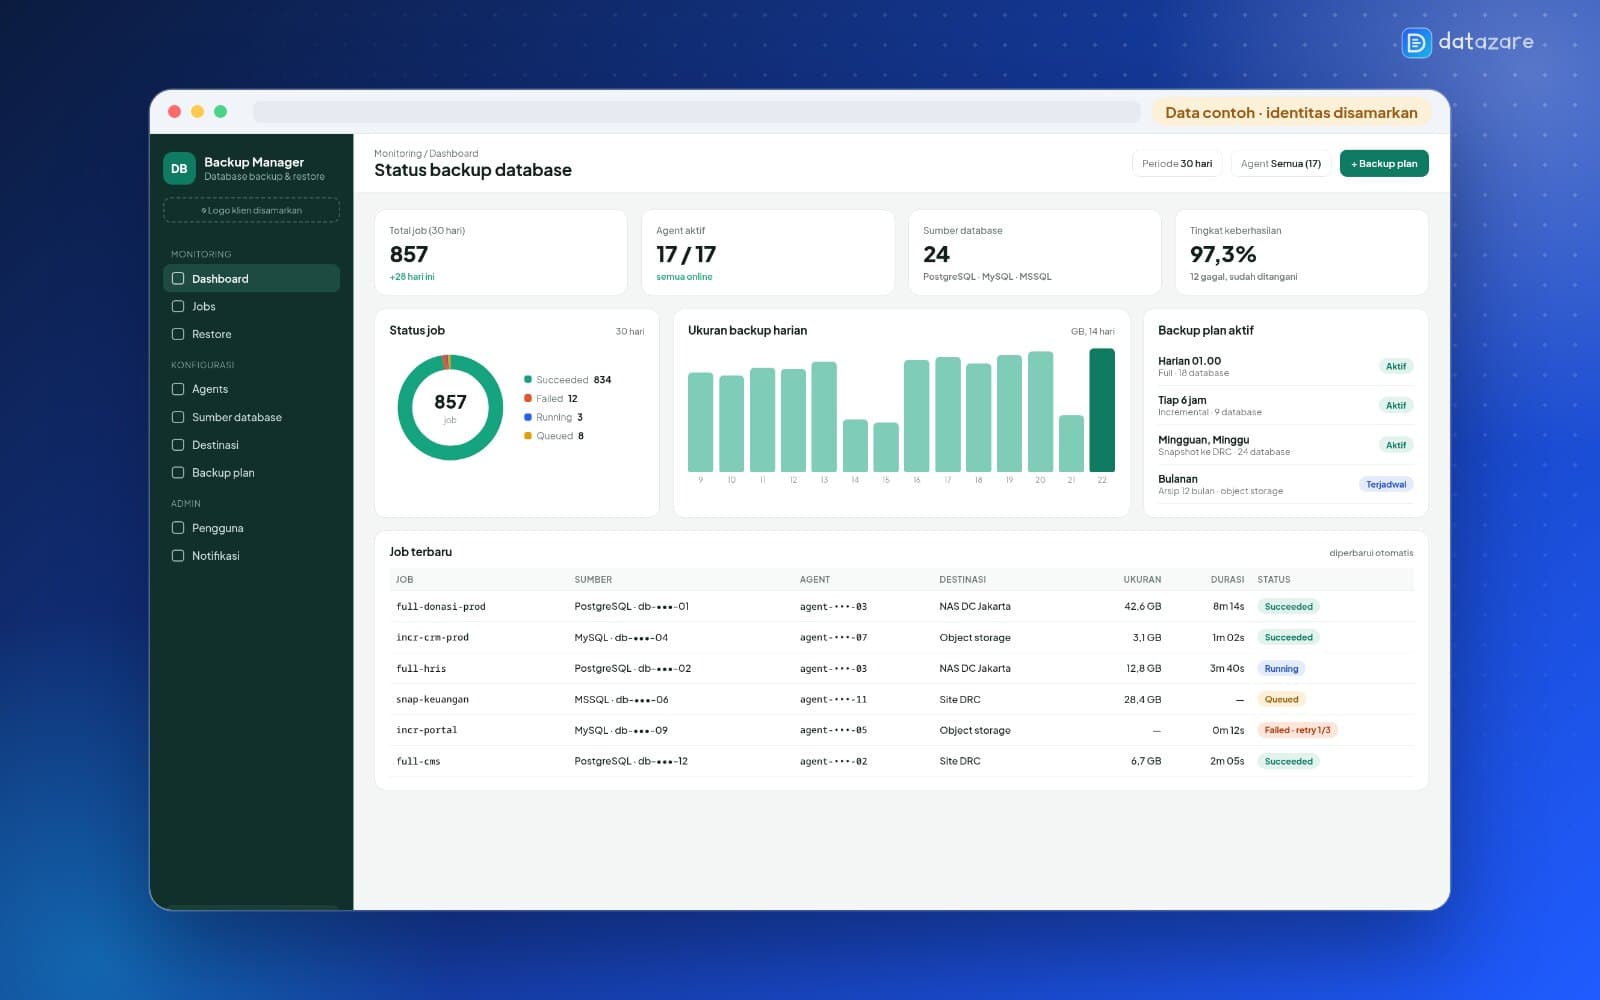Click the Agents sidebar icon

(x=178, y=389)
